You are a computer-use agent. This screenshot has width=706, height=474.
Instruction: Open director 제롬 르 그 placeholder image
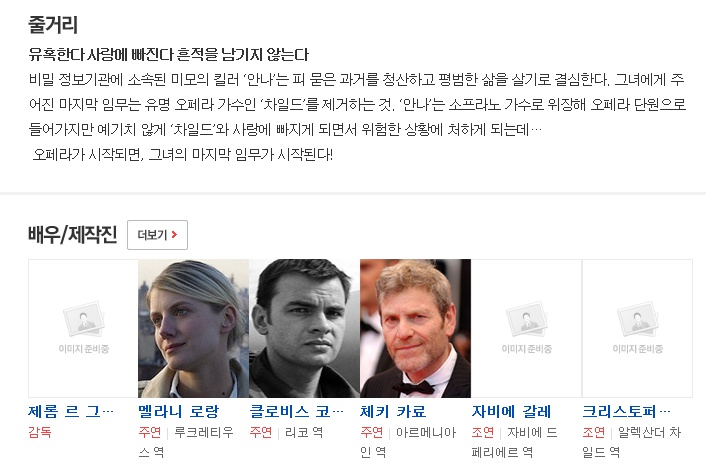click(83, 328)
